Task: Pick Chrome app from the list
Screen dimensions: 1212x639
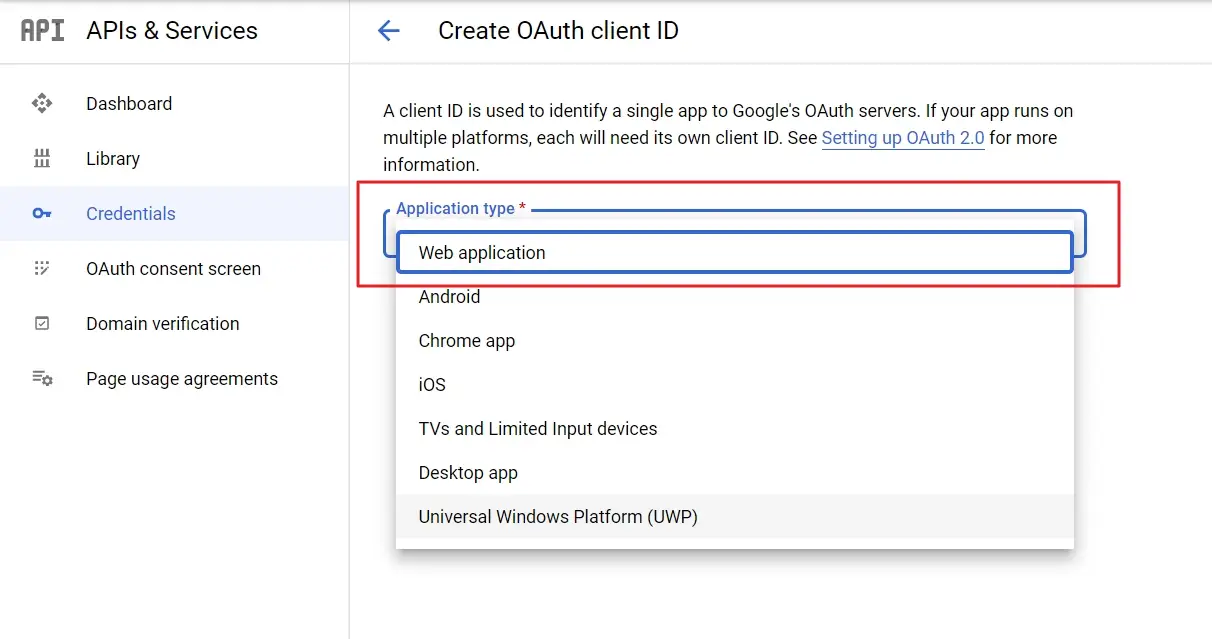Action: [x=466, y=340]
